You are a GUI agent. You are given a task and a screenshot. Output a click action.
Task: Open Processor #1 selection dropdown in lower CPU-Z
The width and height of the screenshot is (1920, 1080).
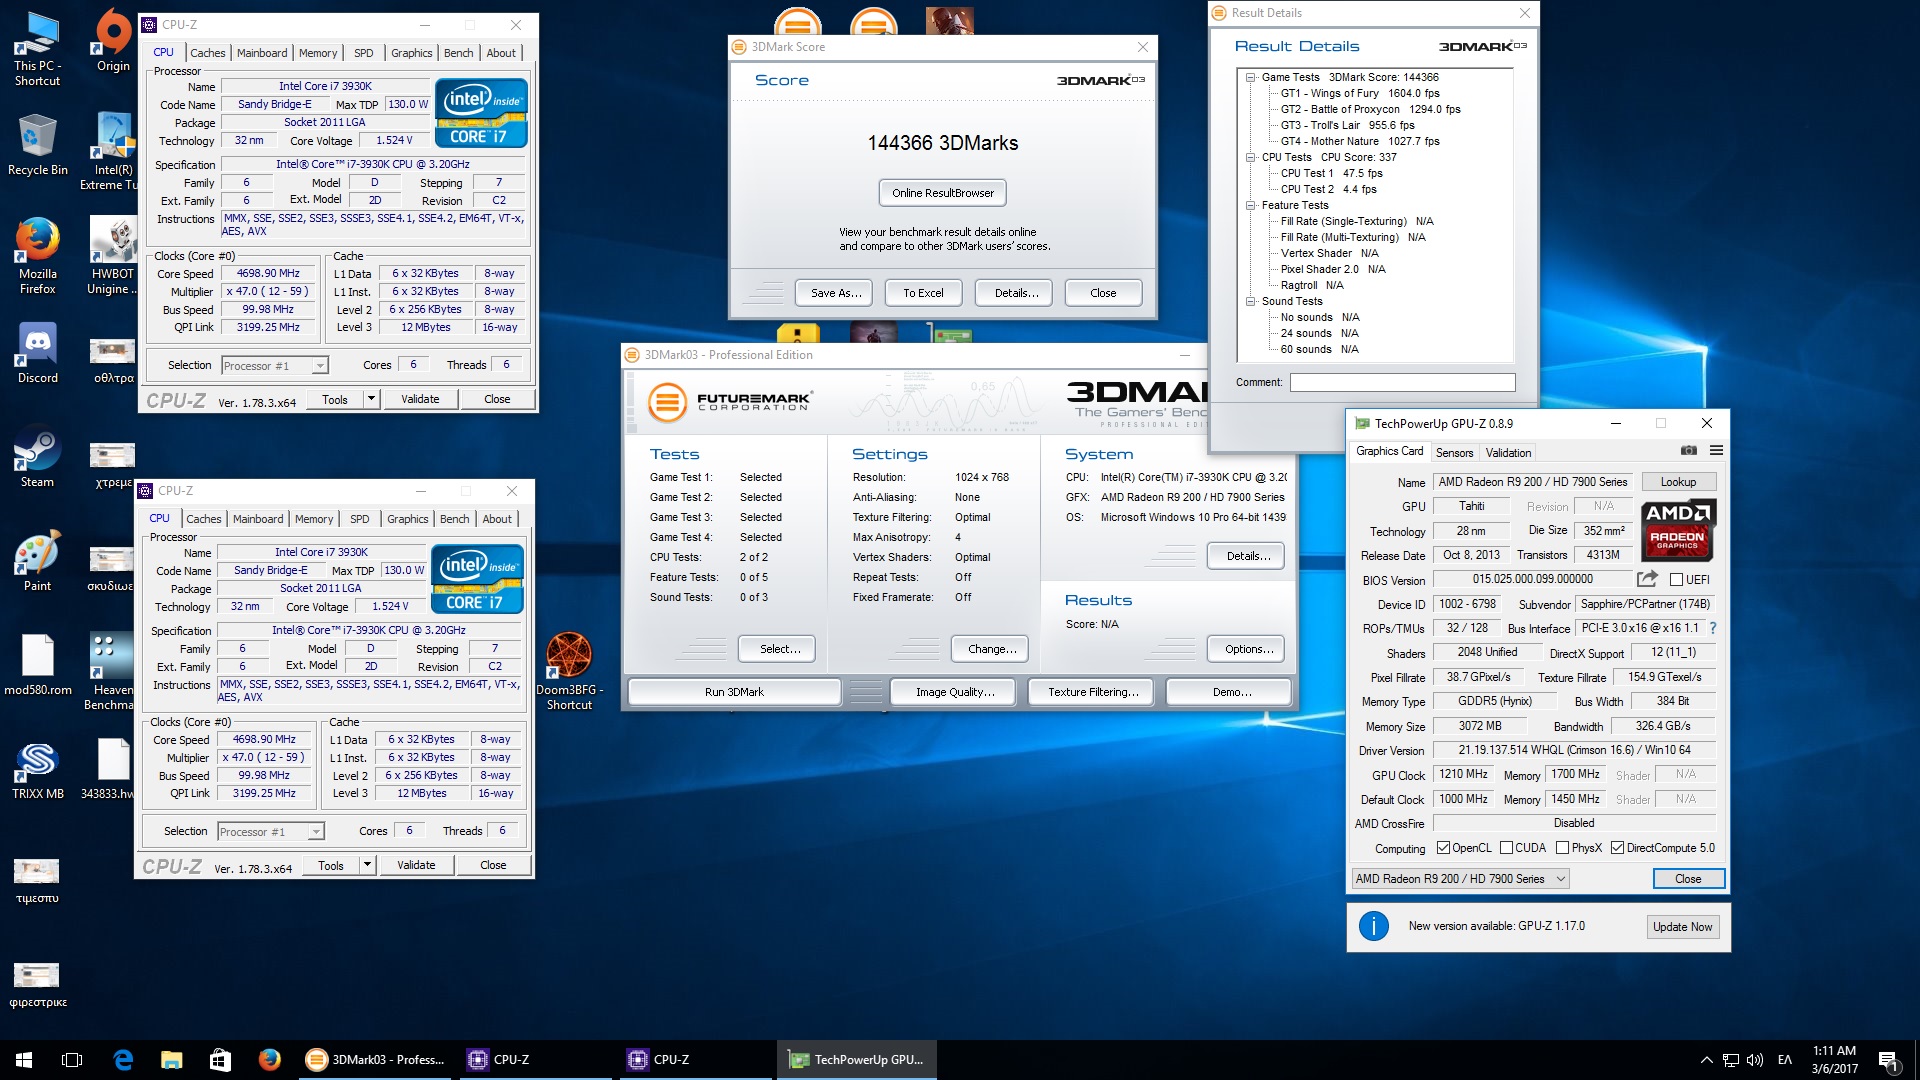pos(271,832)
